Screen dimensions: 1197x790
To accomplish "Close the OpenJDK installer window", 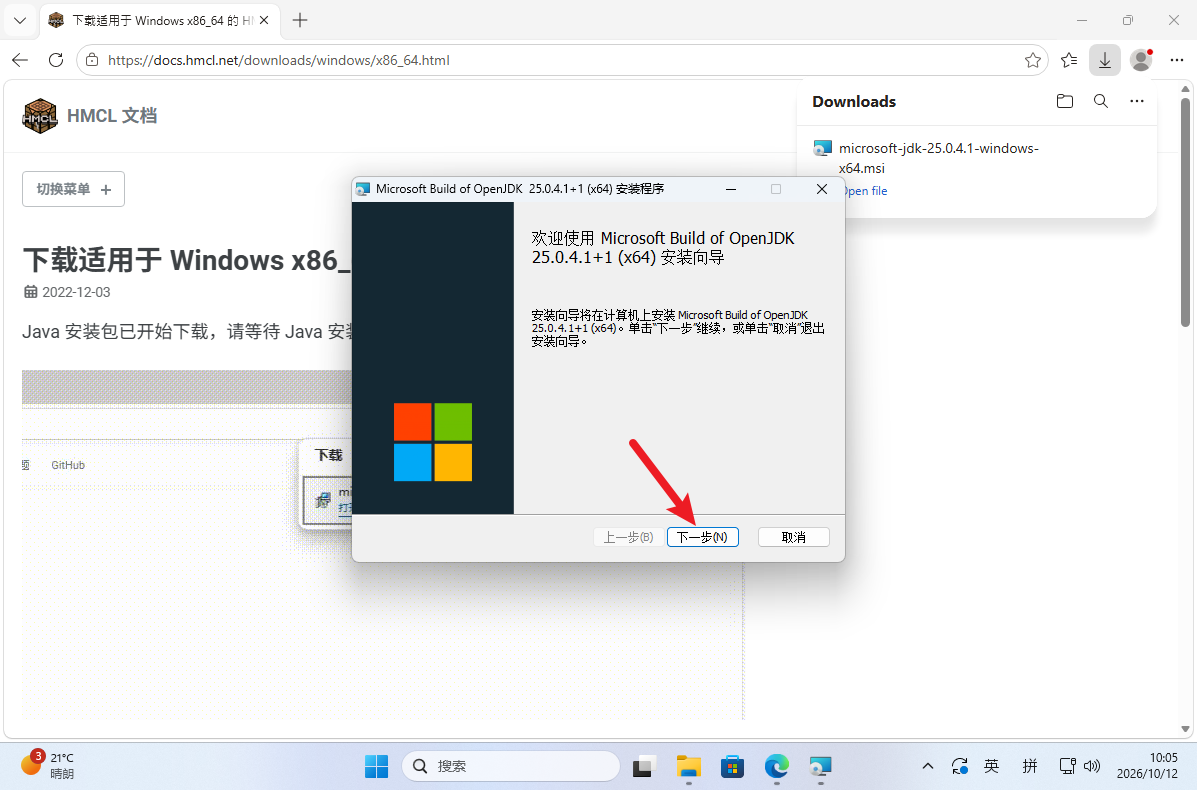I will (821, 189).
